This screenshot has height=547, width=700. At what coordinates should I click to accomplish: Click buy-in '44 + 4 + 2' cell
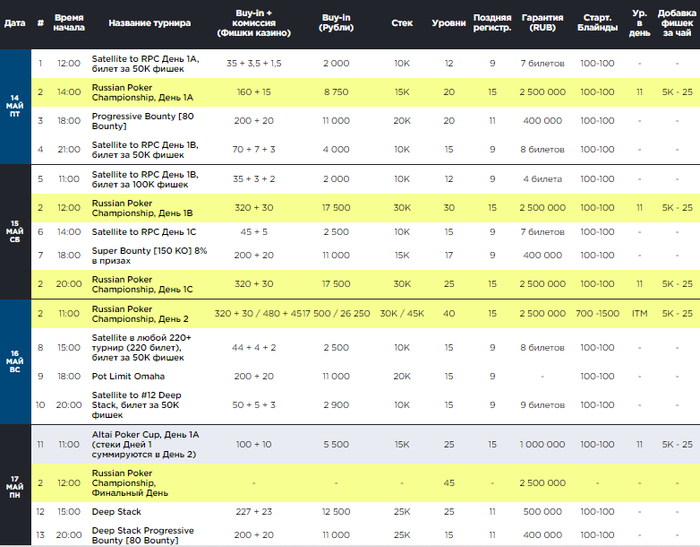point(254,347)
